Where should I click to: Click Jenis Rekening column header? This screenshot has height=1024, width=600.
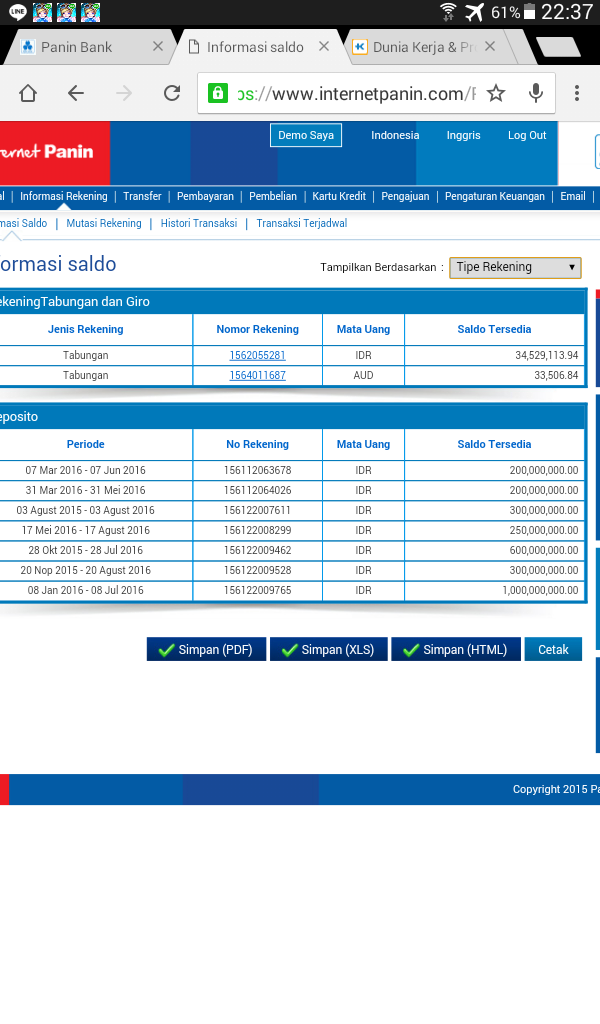86,329
